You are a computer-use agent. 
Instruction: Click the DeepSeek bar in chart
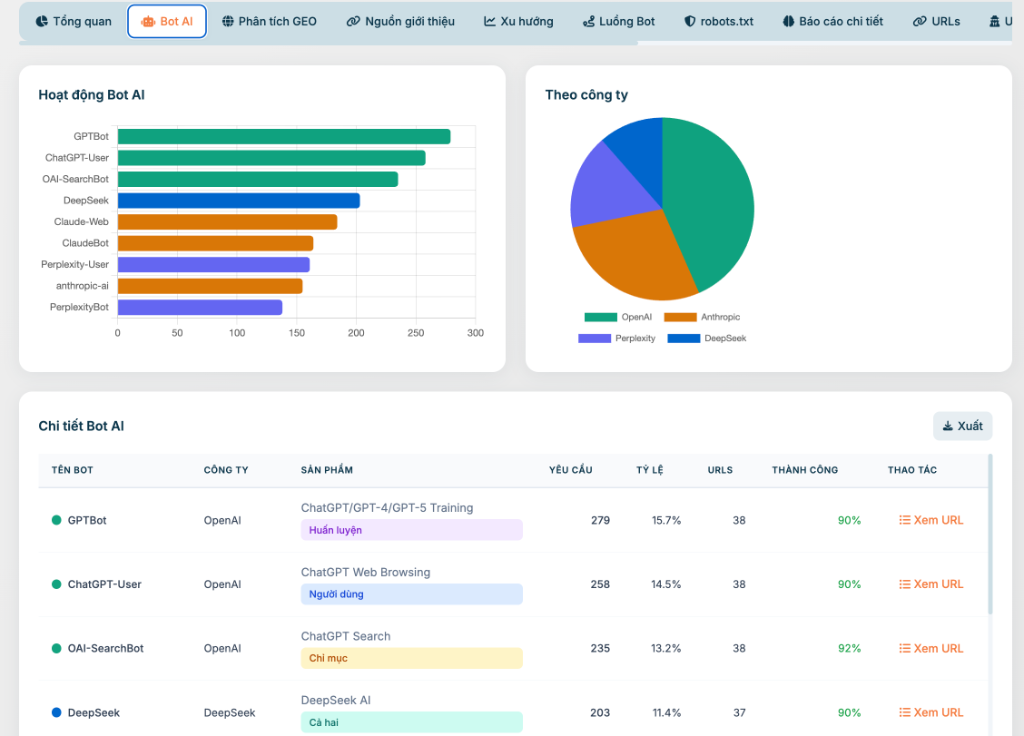(x=239, y=200)
